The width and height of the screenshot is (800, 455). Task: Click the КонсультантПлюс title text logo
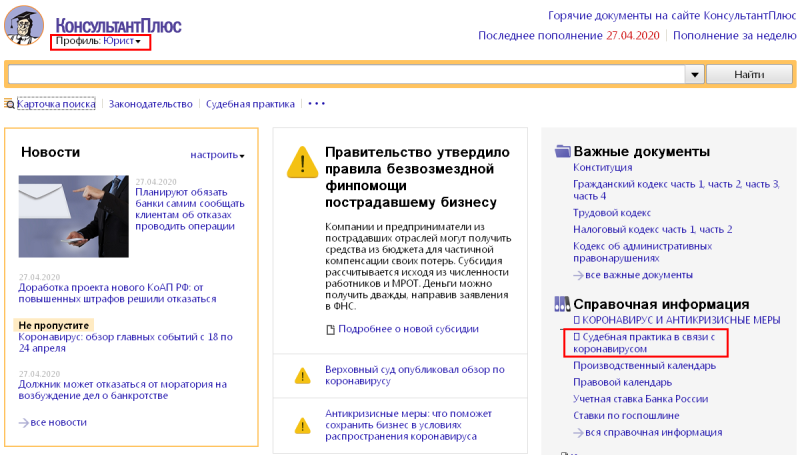coord(118,26)
